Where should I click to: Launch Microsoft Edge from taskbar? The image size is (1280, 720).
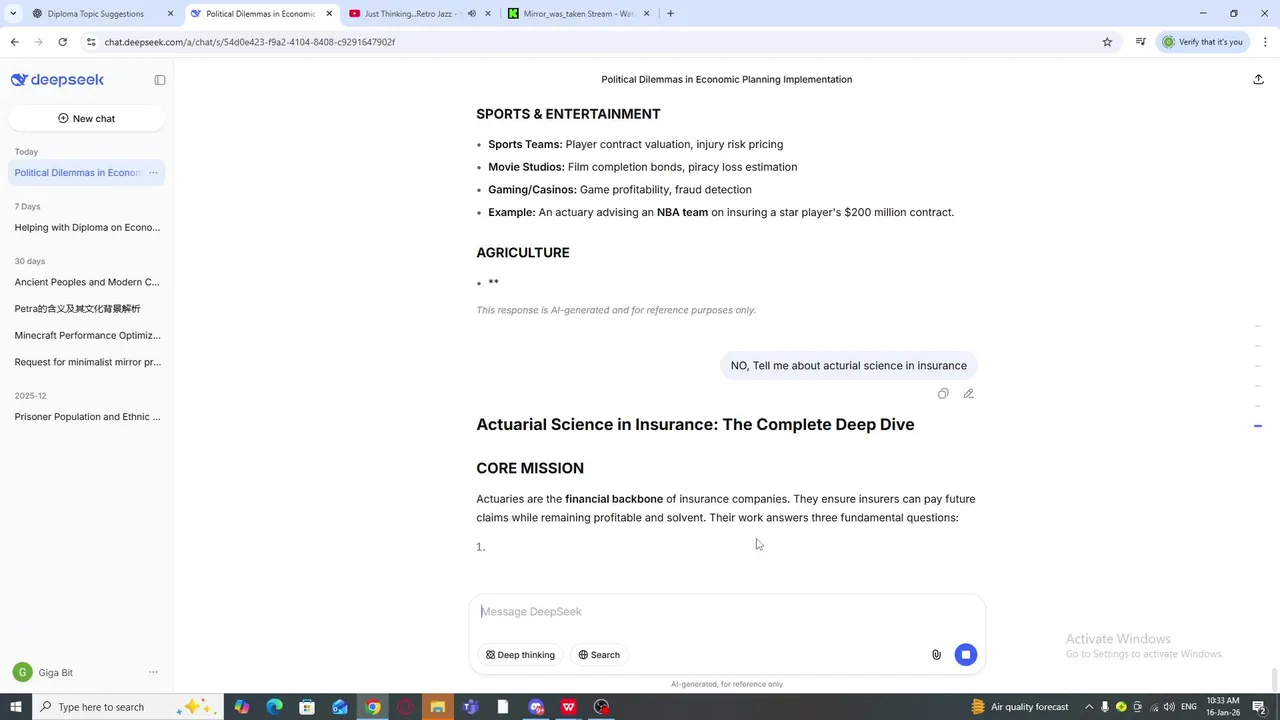pyautogui.click(x=275, y=707)
